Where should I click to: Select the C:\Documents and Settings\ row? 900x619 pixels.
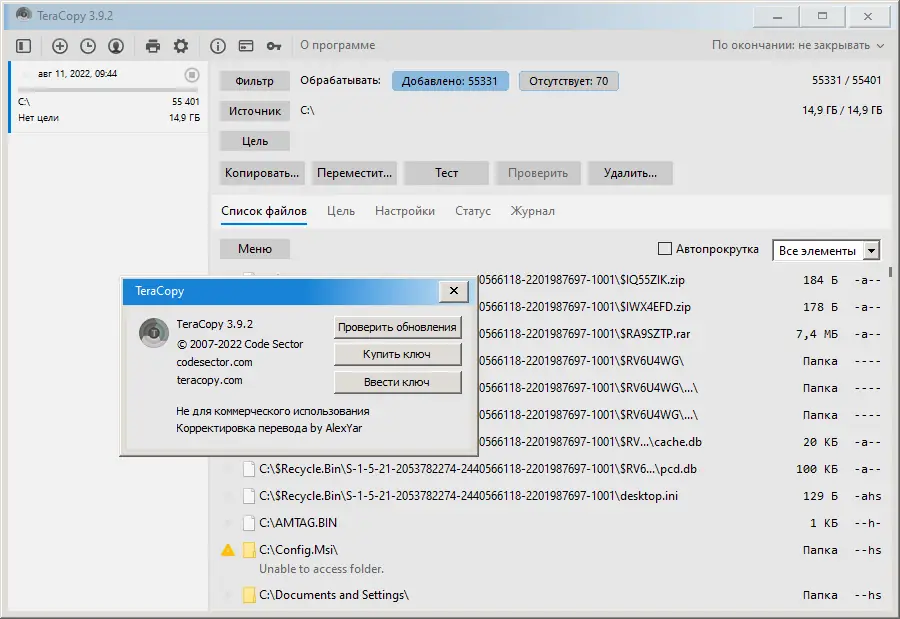551,595
